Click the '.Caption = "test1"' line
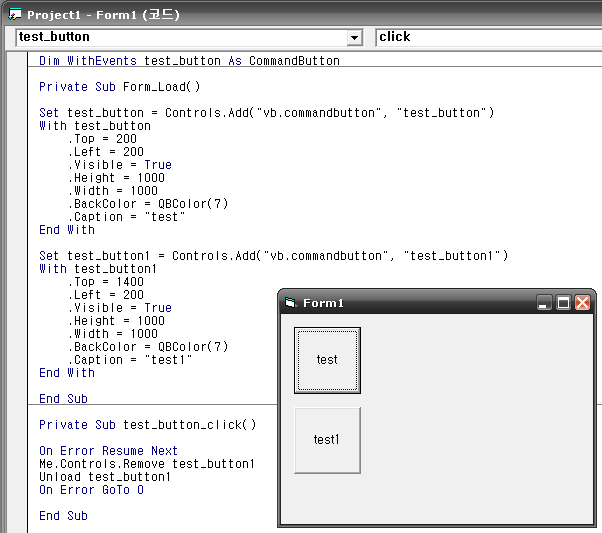Image resolution: width=602 pixels, height=533 pixels. point(130,360)
